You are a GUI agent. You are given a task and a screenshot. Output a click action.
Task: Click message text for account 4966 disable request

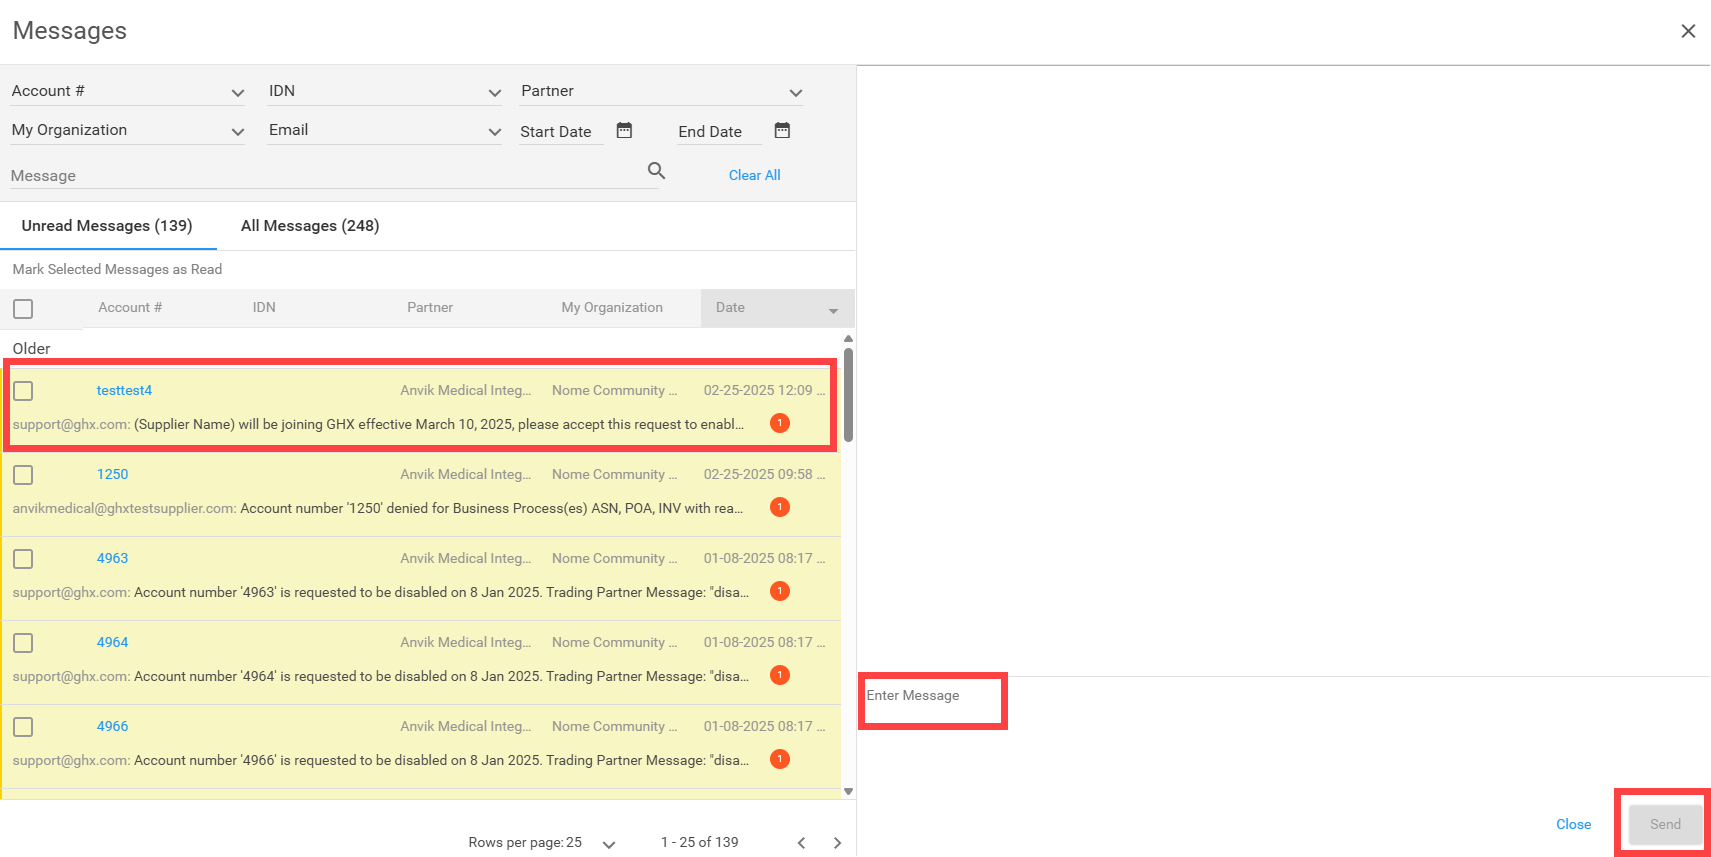pyautogui.click(x=441, y=760)
